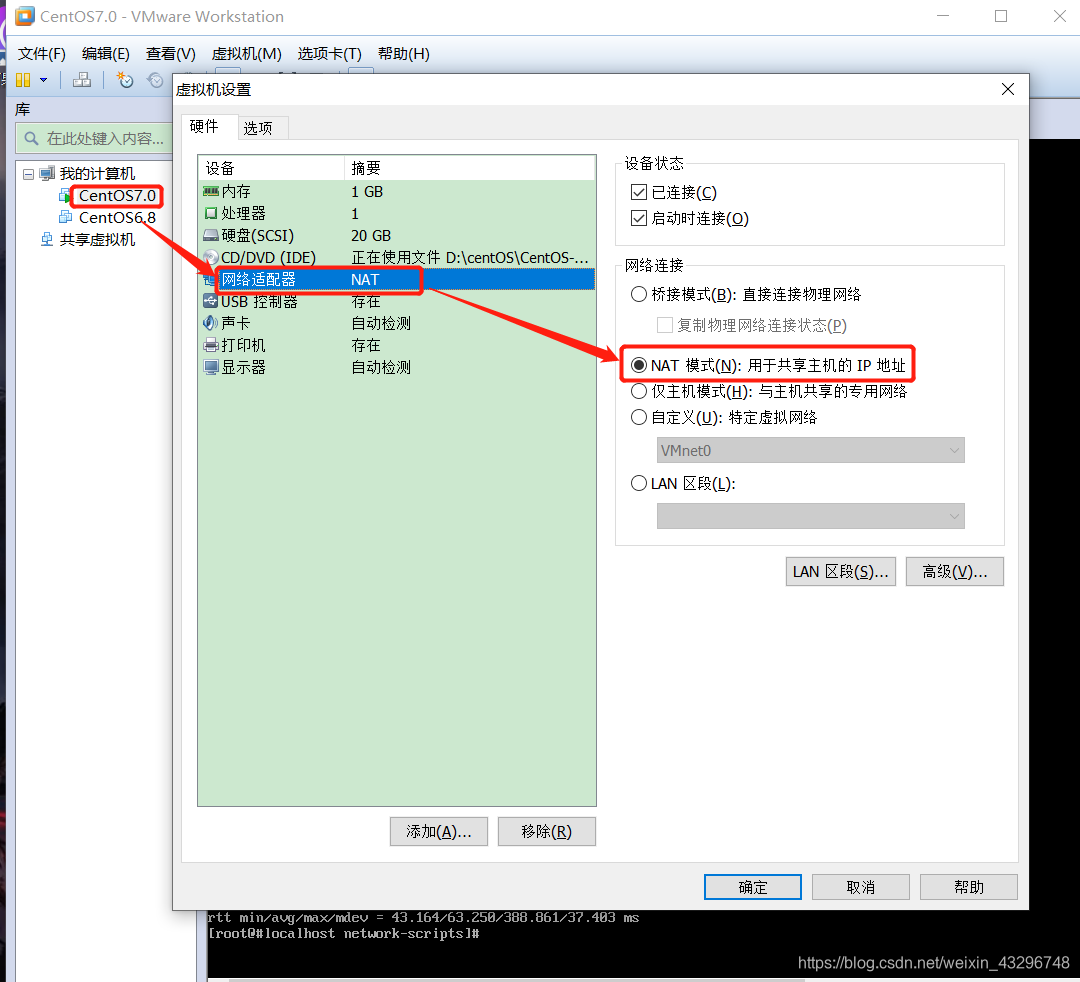Click the 声卡 sound card icon
This screenshot has height=982, width=1080.
coord(211,323)
